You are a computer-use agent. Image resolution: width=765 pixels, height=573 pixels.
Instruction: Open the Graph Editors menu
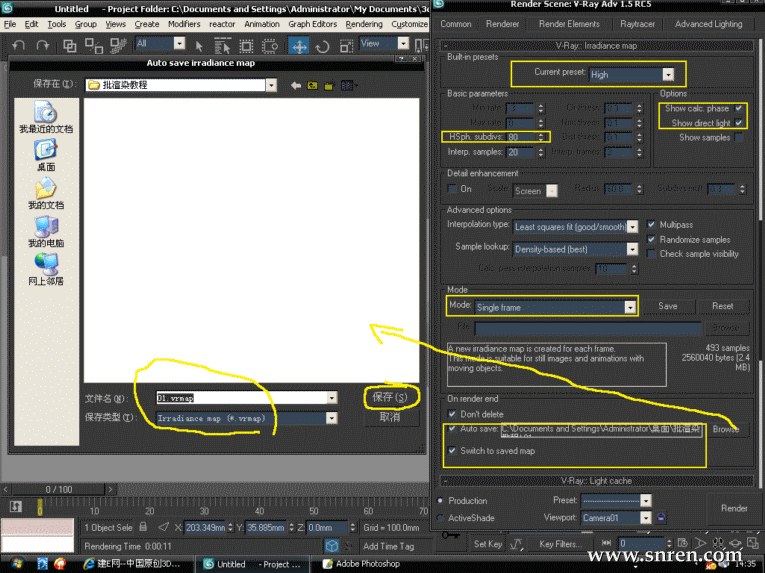[x=312, y=24]
